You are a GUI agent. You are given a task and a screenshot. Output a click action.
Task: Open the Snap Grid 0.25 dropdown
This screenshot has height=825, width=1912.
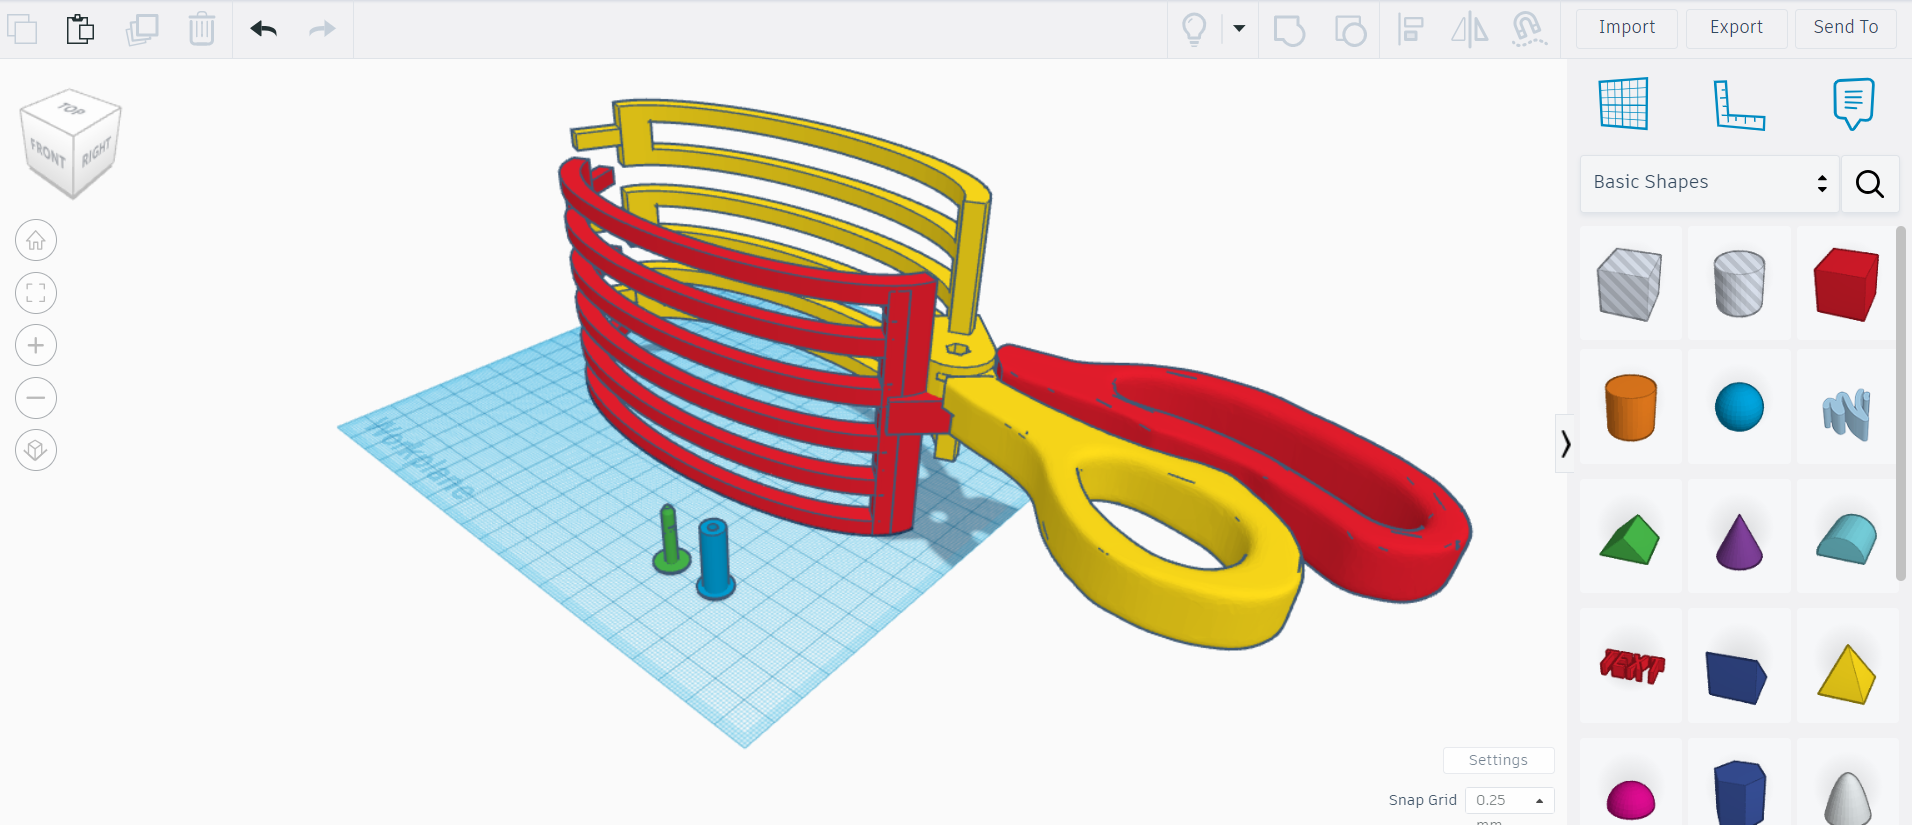1509,800
